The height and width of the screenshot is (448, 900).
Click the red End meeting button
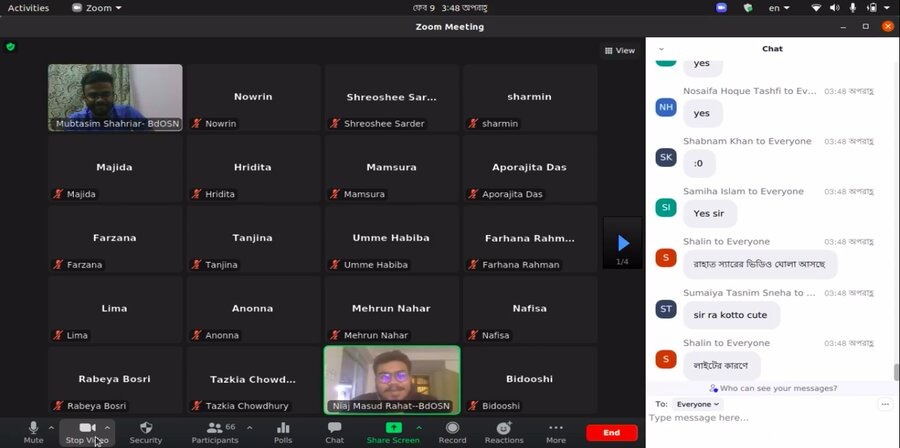coord(611,432)
